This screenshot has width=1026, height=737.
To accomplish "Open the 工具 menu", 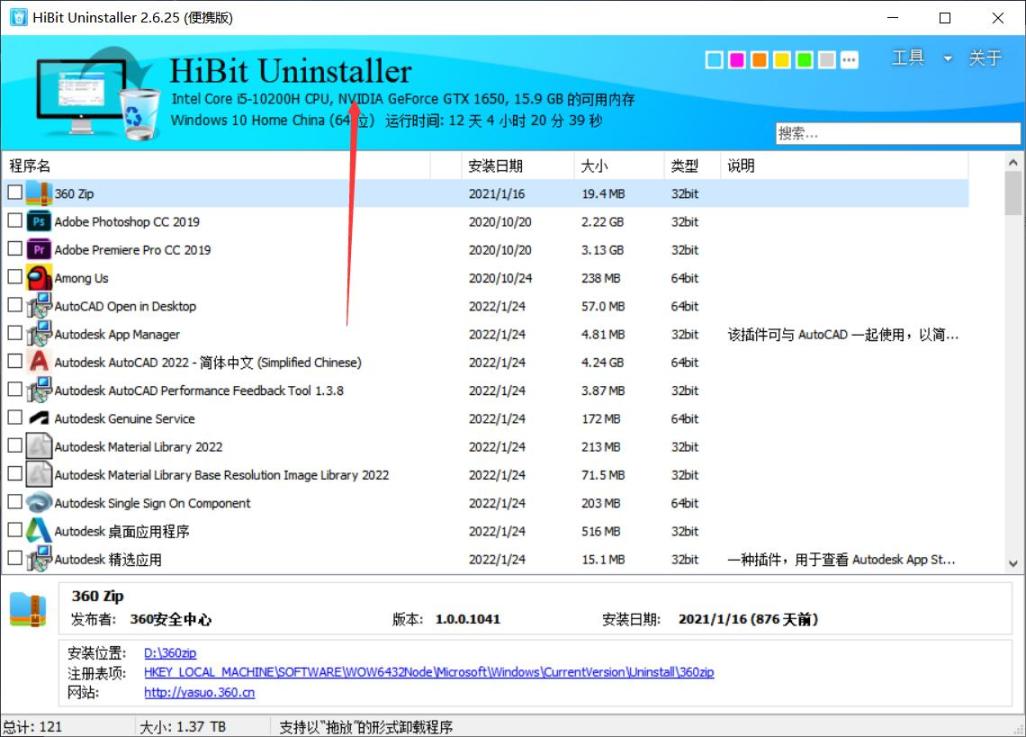I will point(908,58).
